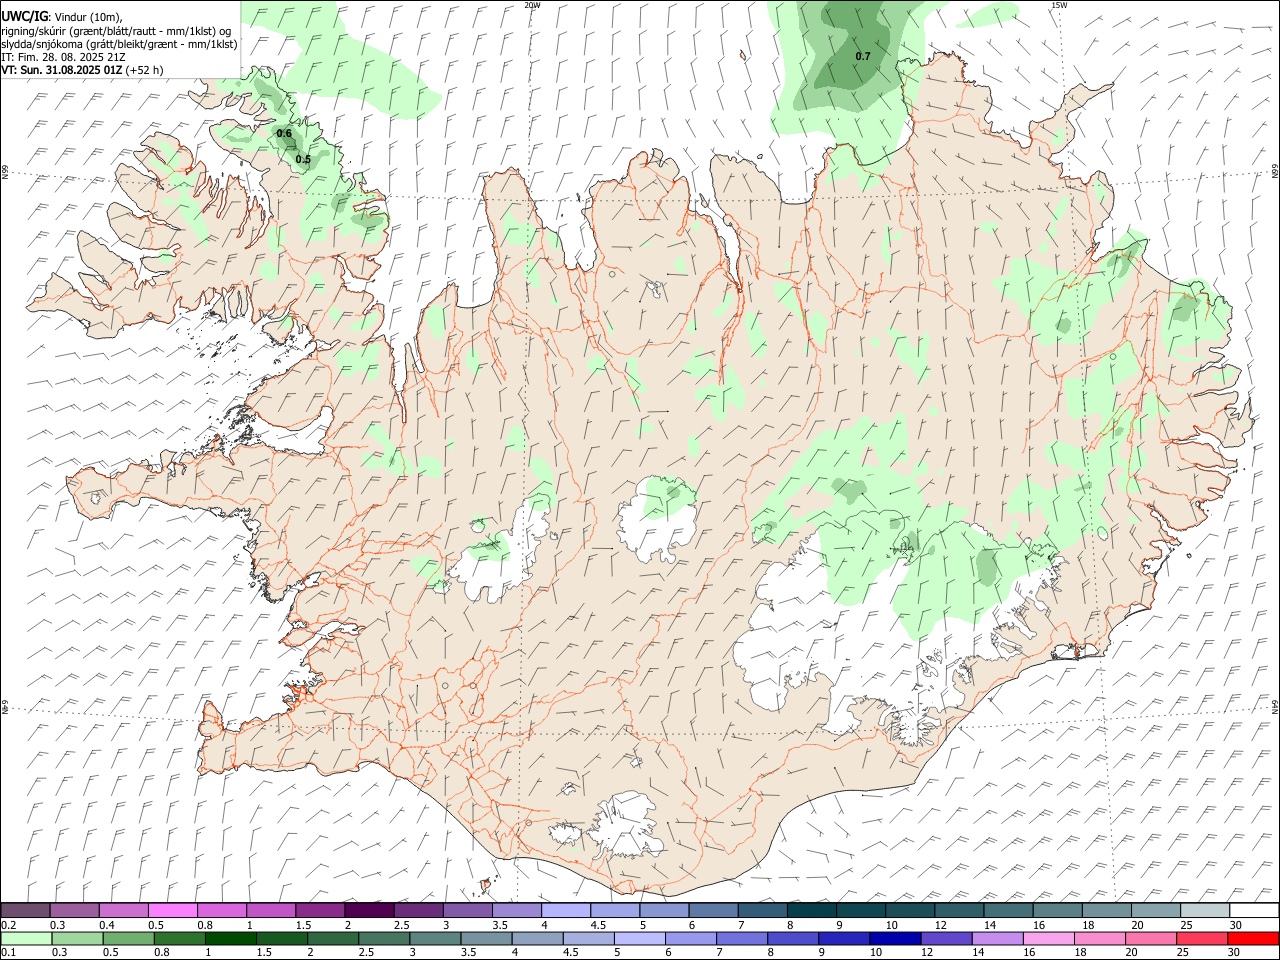Click the dark teal upper-row swatch between 8 and 9
Screen dimensions: 1280x960
point(812,911)
